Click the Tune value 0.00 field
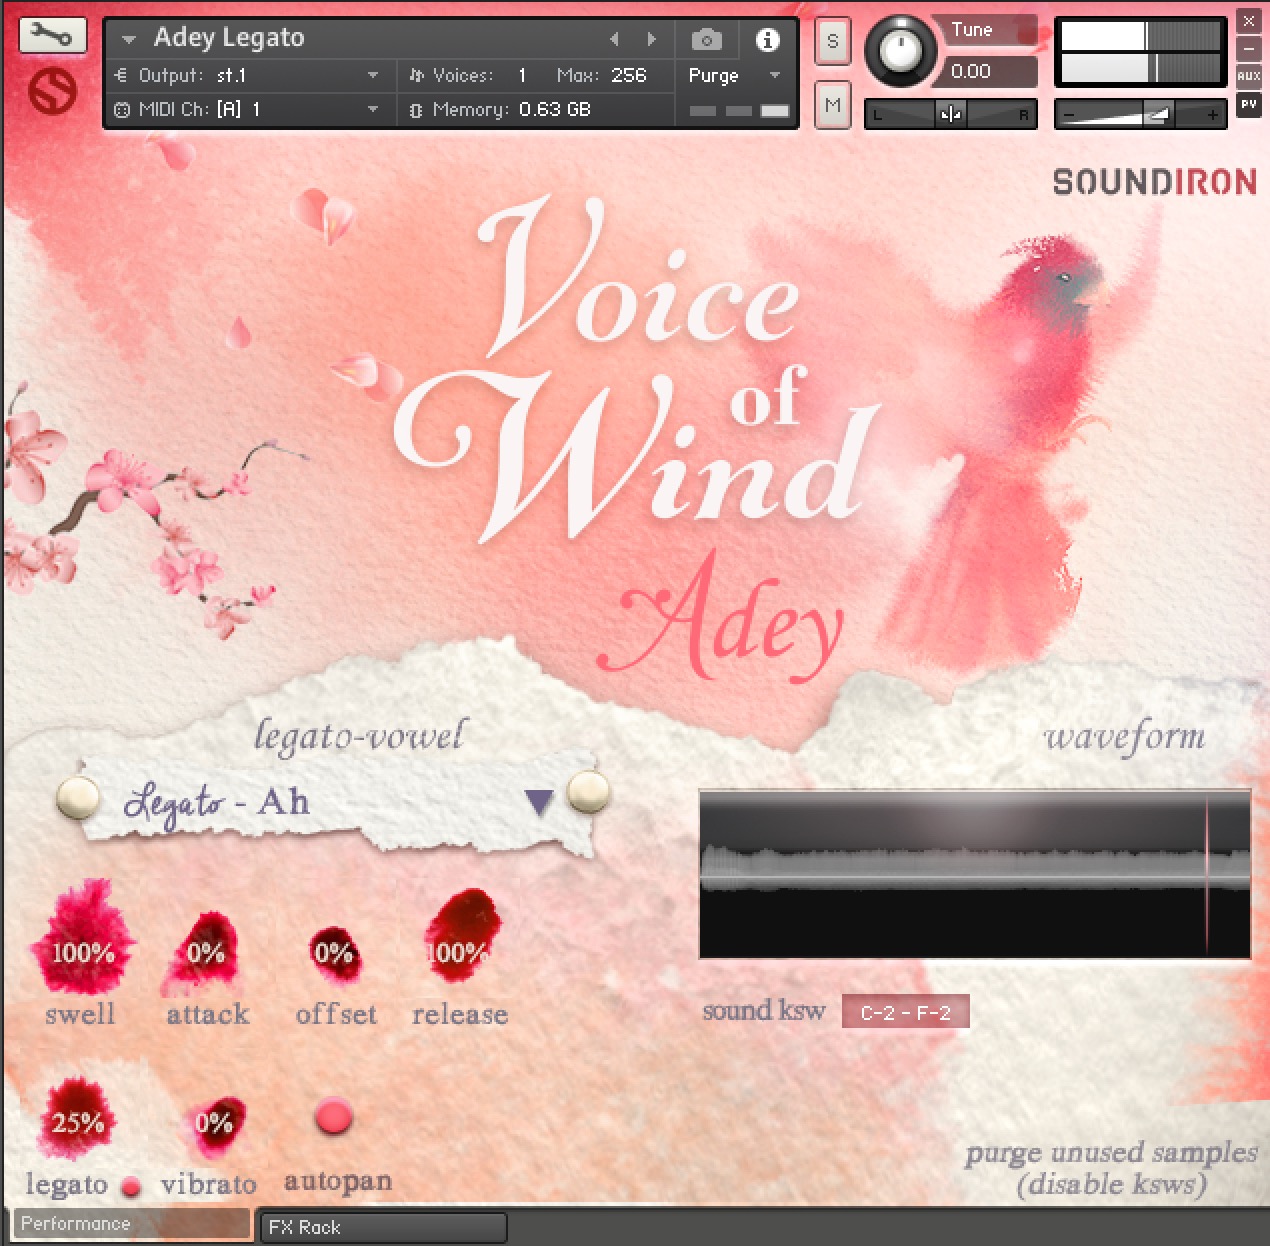 click(990, 72)
